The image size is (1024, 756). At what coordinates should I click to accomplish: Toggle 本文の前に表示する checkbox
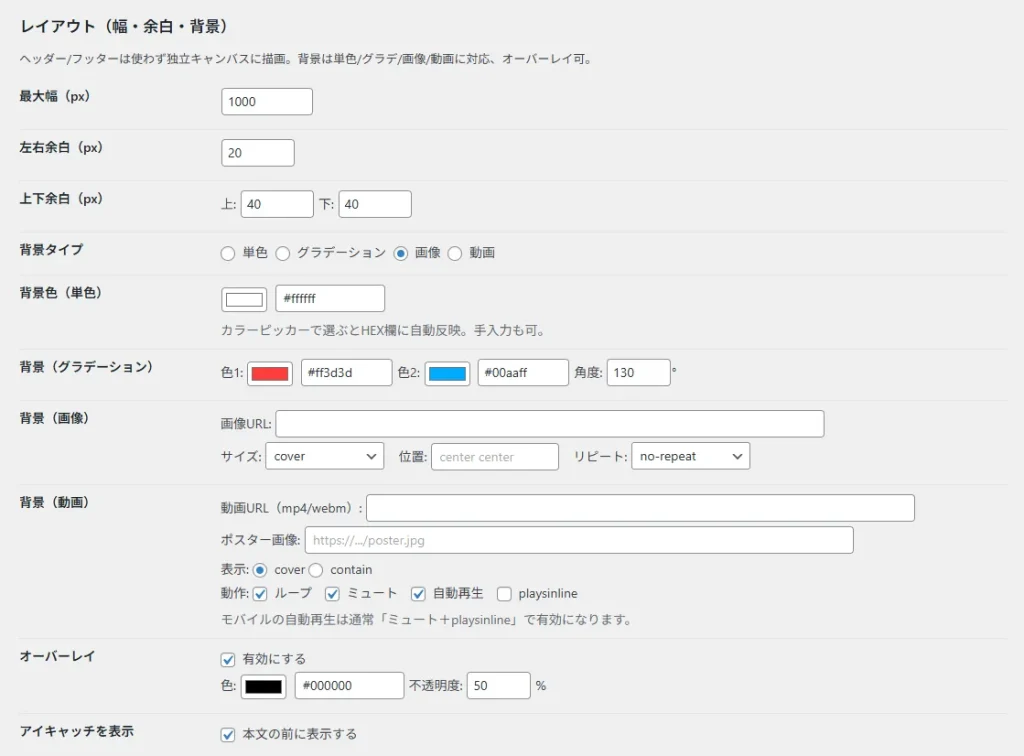point(228,734)
